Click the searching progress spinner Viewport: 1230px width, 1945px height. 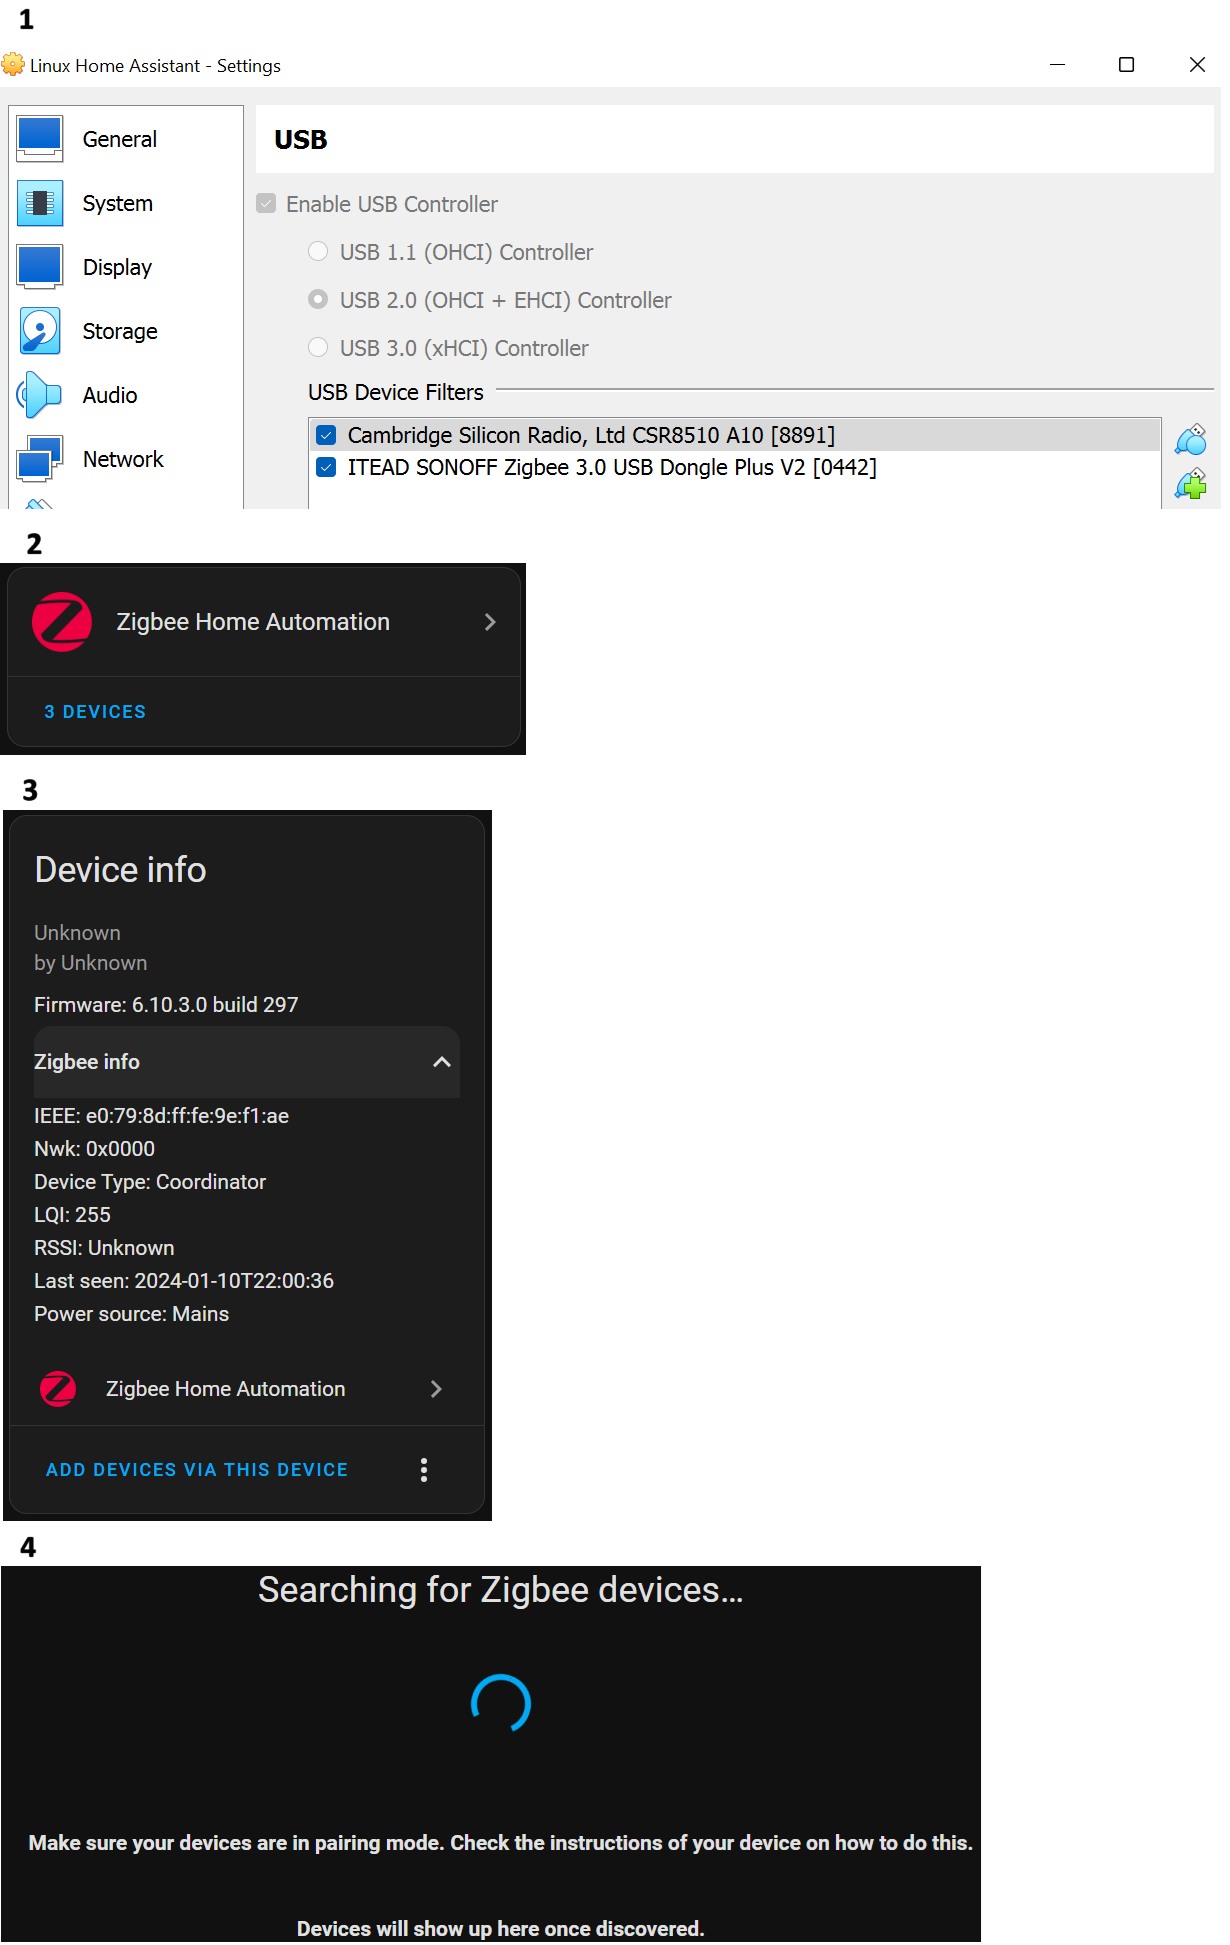click(x=501, y=1703)
